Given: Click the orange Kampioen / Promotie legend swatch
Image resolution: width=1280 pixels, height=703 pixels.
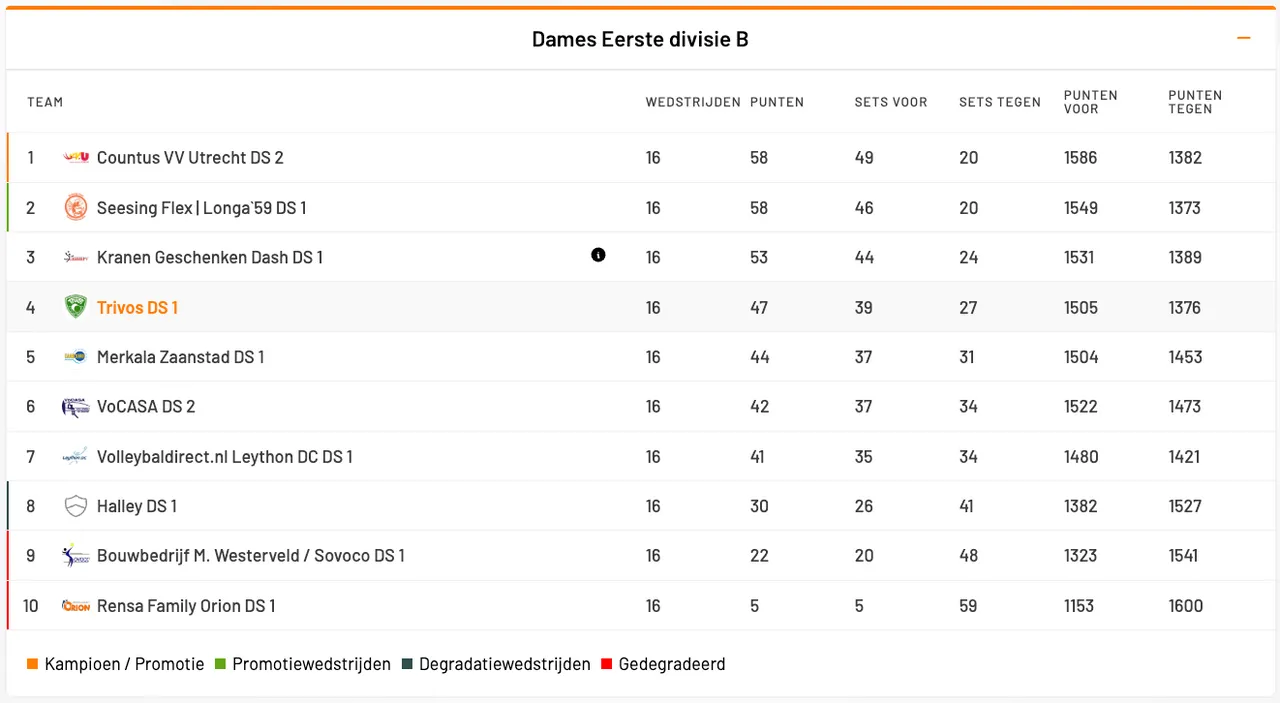Looking at the screenshot, I should (33, 664).
